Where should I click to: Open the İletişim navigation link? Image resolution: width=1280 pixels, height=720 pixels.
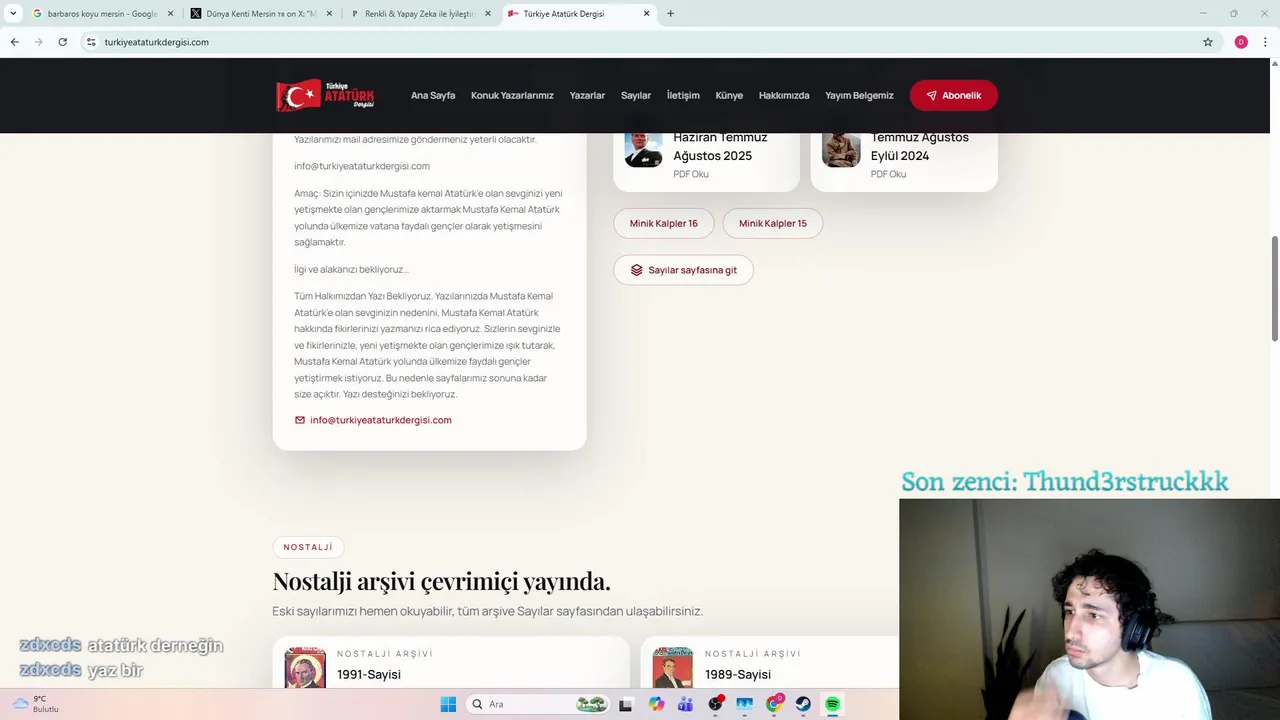[x=683, y=95]
